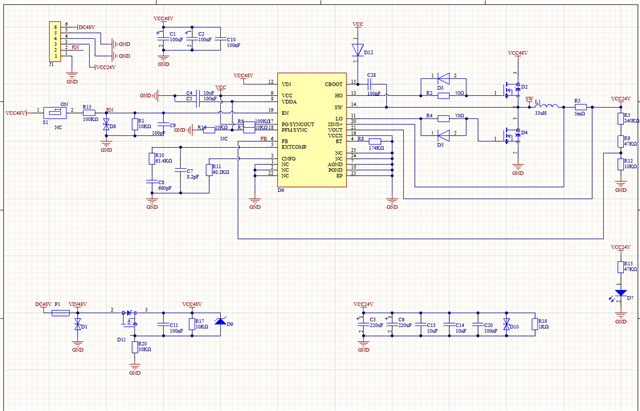Click the EXTCOMP pin label on D6
Image resolution: width=640 pixels, height=411 pixels.
click(x=294, y=146)
